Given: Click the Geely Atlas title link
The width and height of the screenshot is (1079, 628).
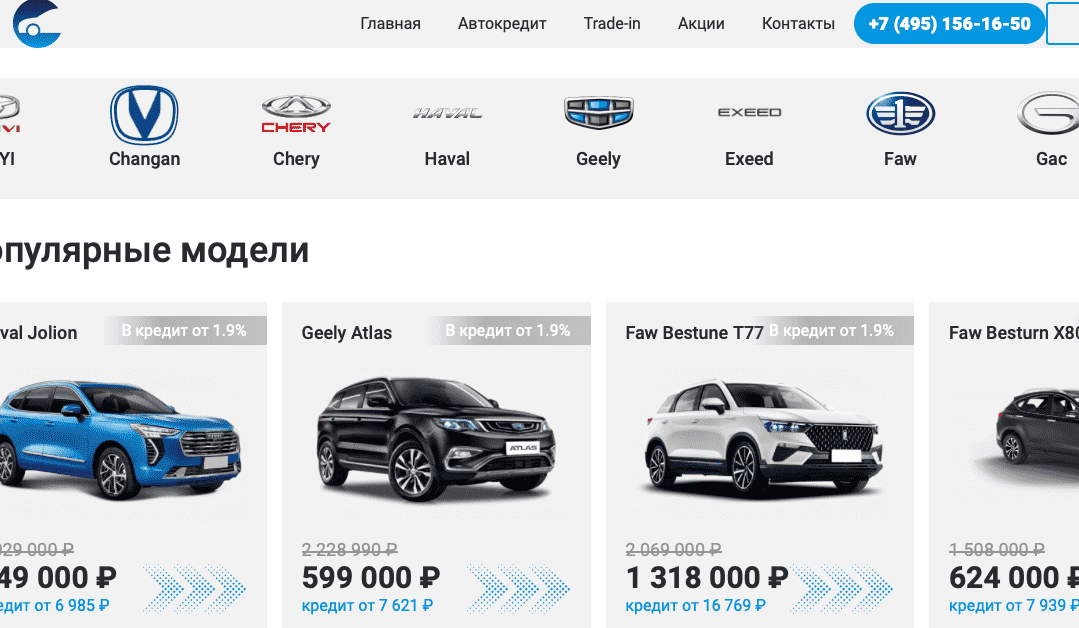Looking at the screenshot, I should click(x=346, y=333).
